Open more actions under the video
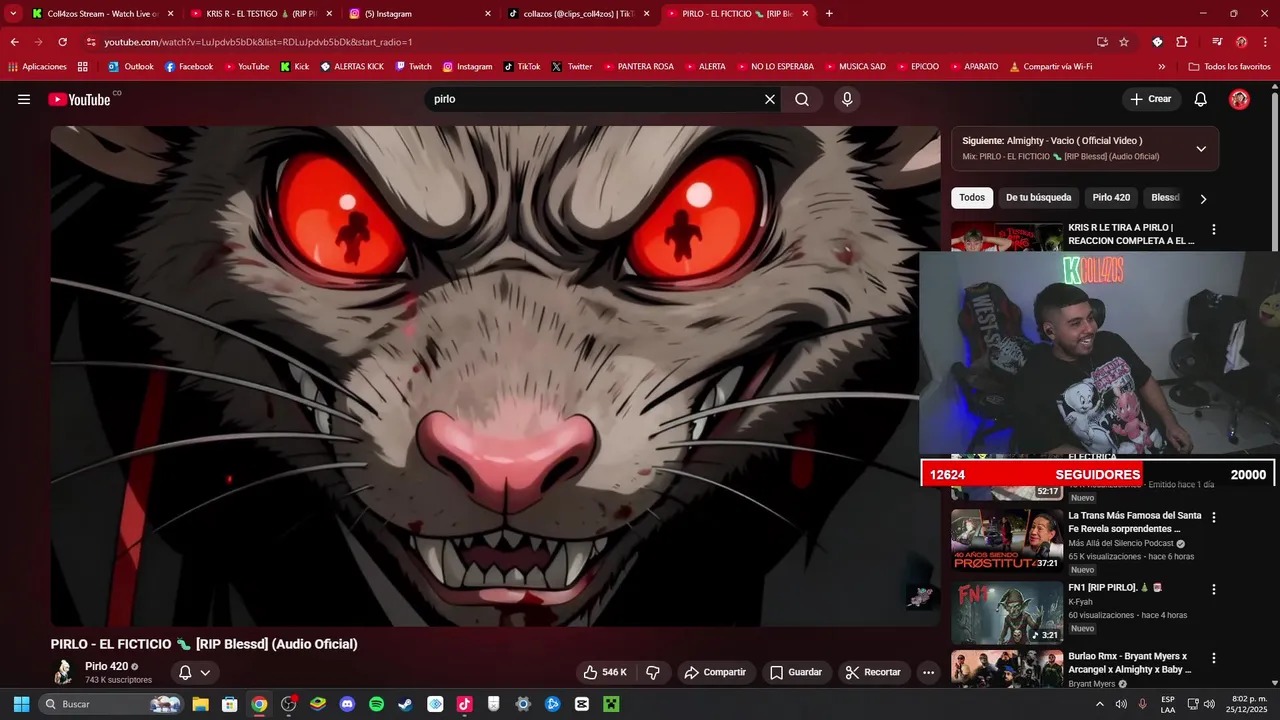The image size is (1280, 720). 928,672
